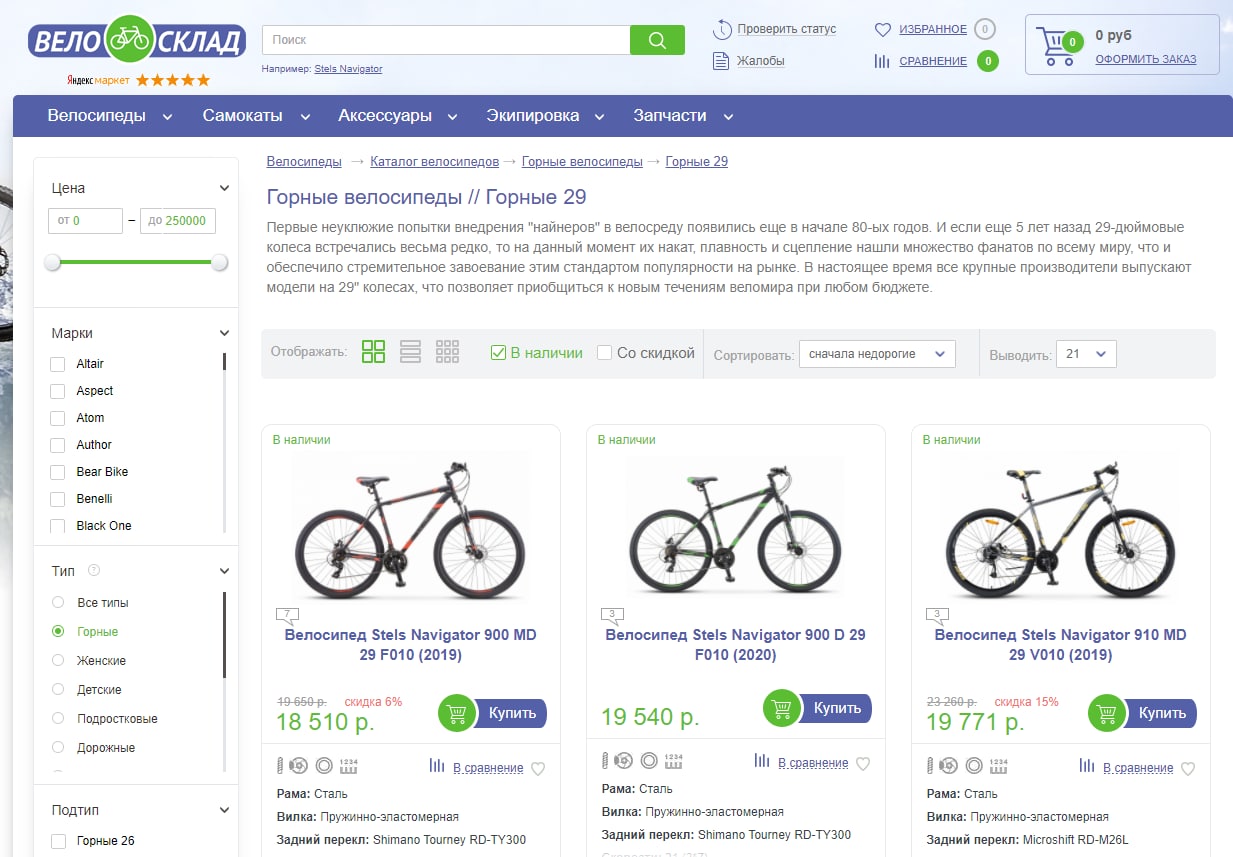Click the minimum price slider handle
Screen dimensions: 1233x857
[x=52, y=262]
